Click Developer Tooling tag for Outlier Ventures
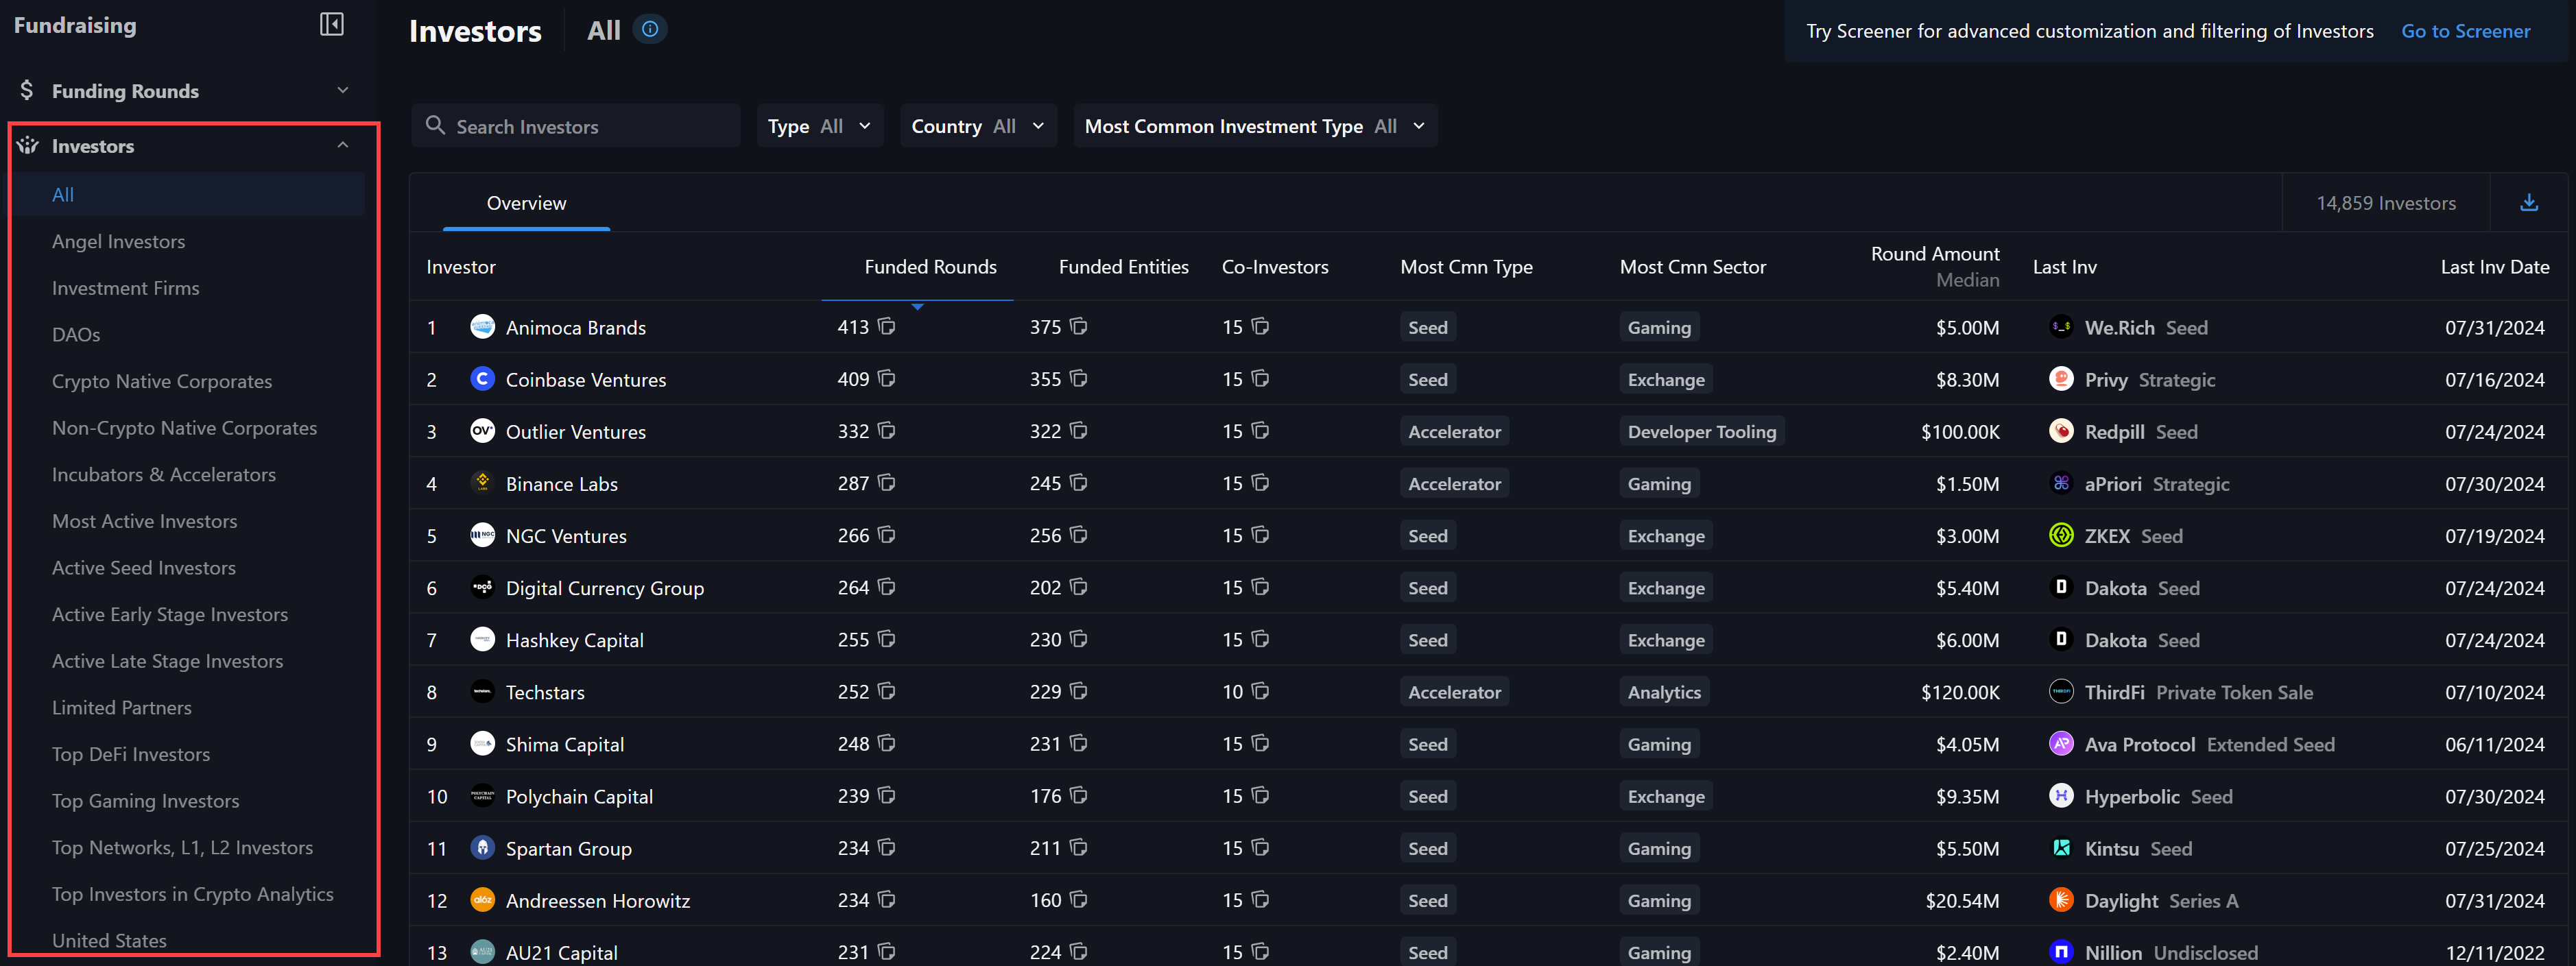 coord(1702,431)
